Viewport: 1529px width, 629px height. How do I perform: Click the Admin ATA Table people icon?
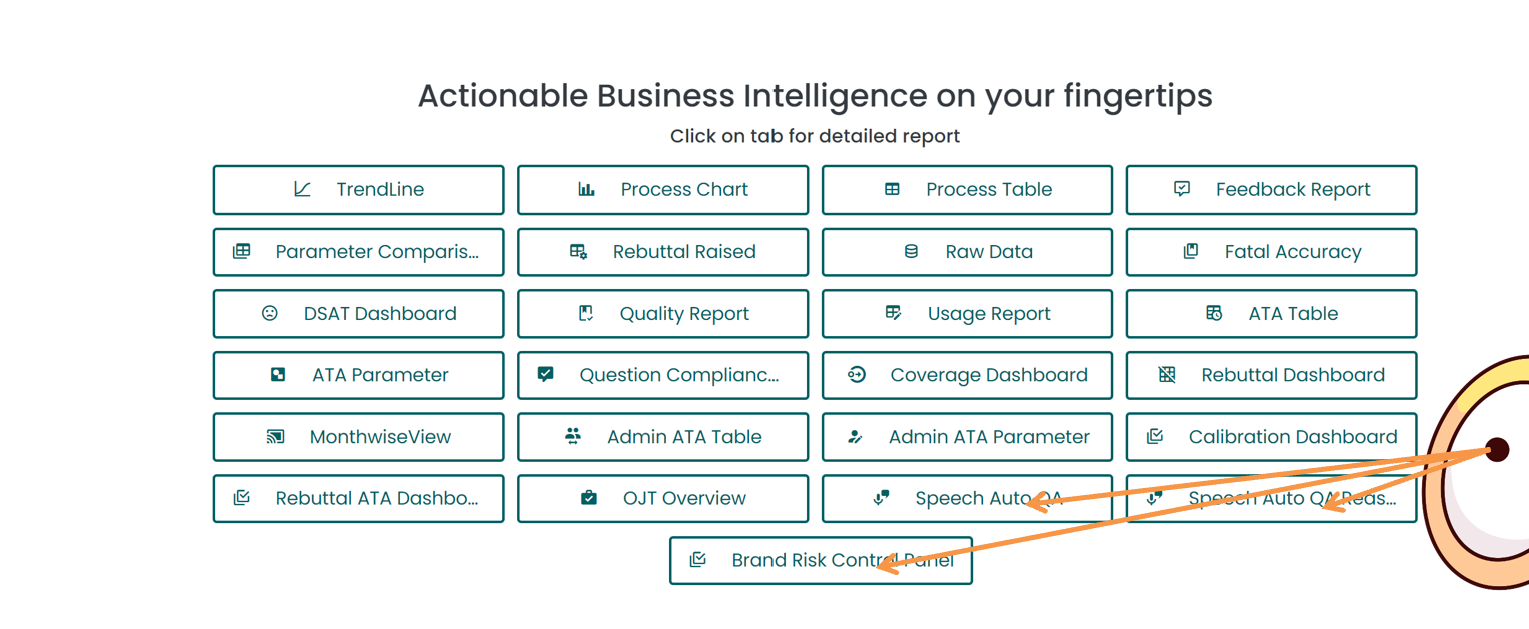click(x=573, y=436)
